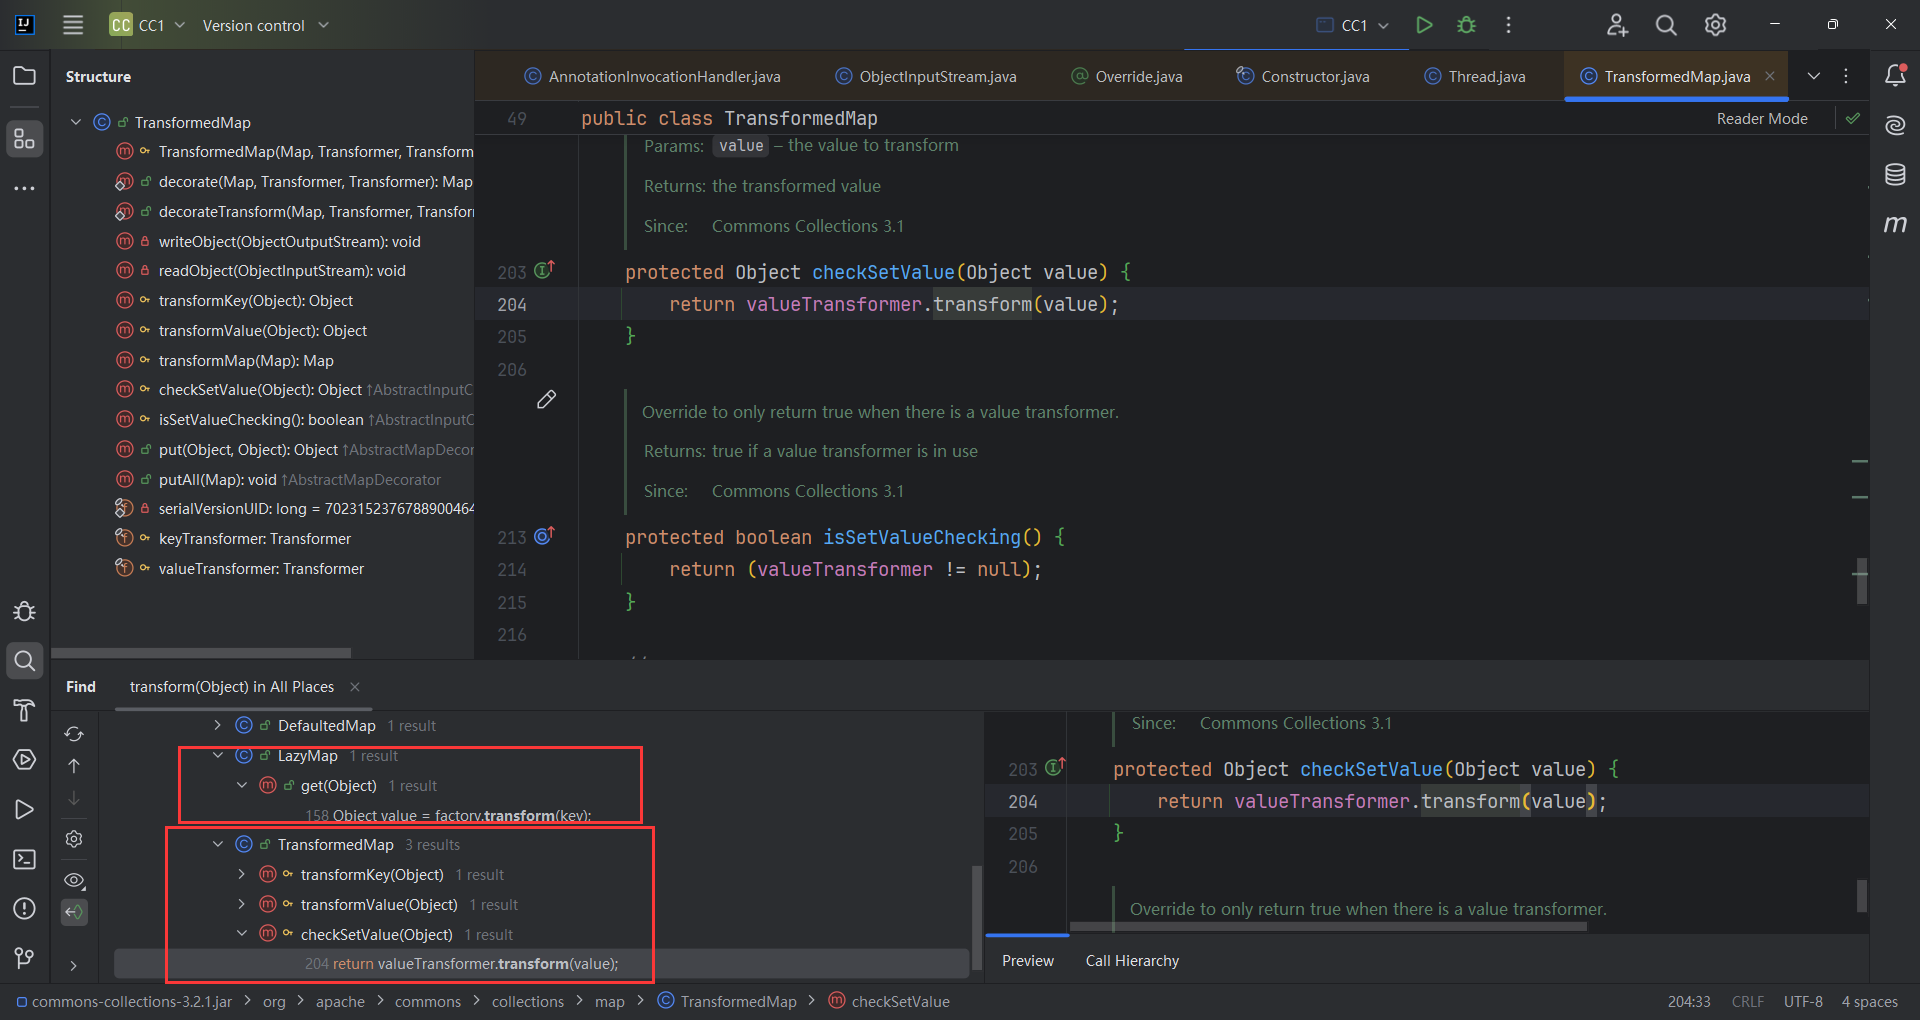Expand transformValue(Object) result node

coord(242,904)
